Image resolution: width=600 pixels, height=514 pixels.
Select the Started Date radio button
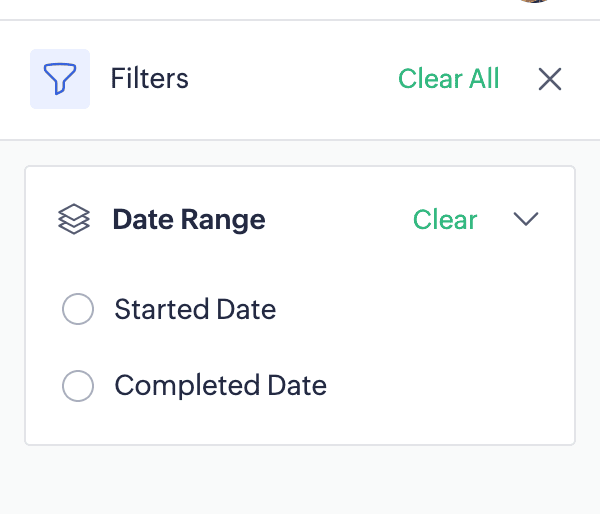78,310
